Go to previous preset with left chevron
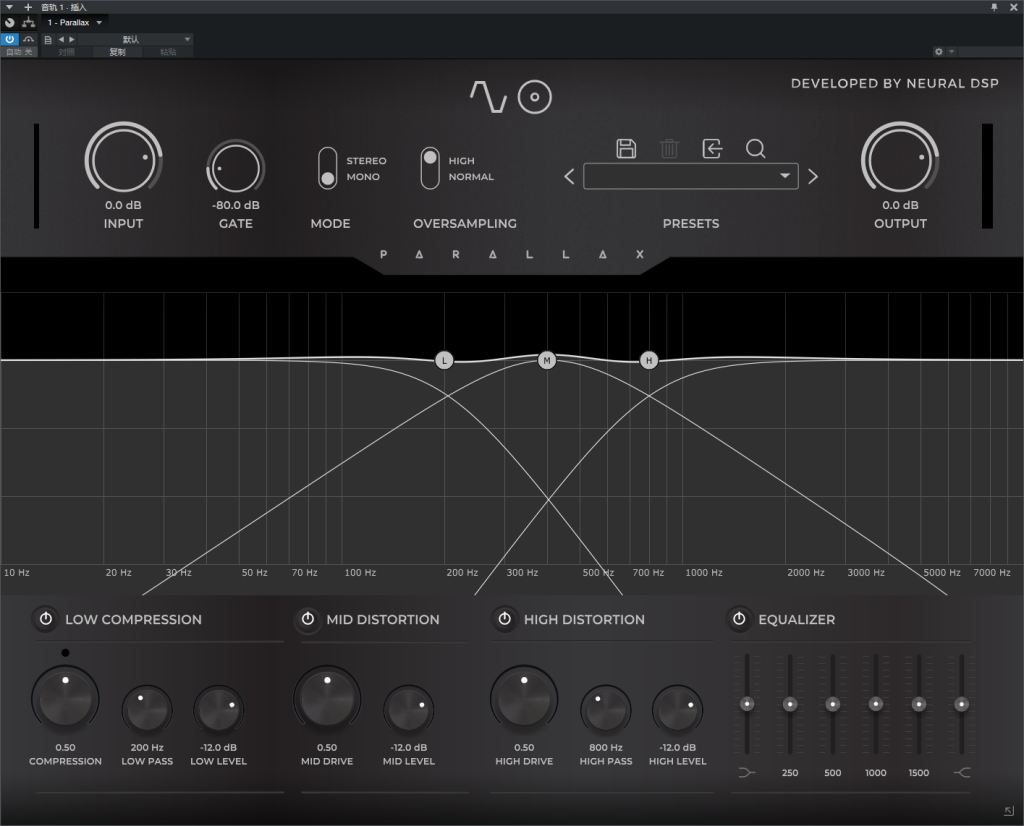 point(569,176)
